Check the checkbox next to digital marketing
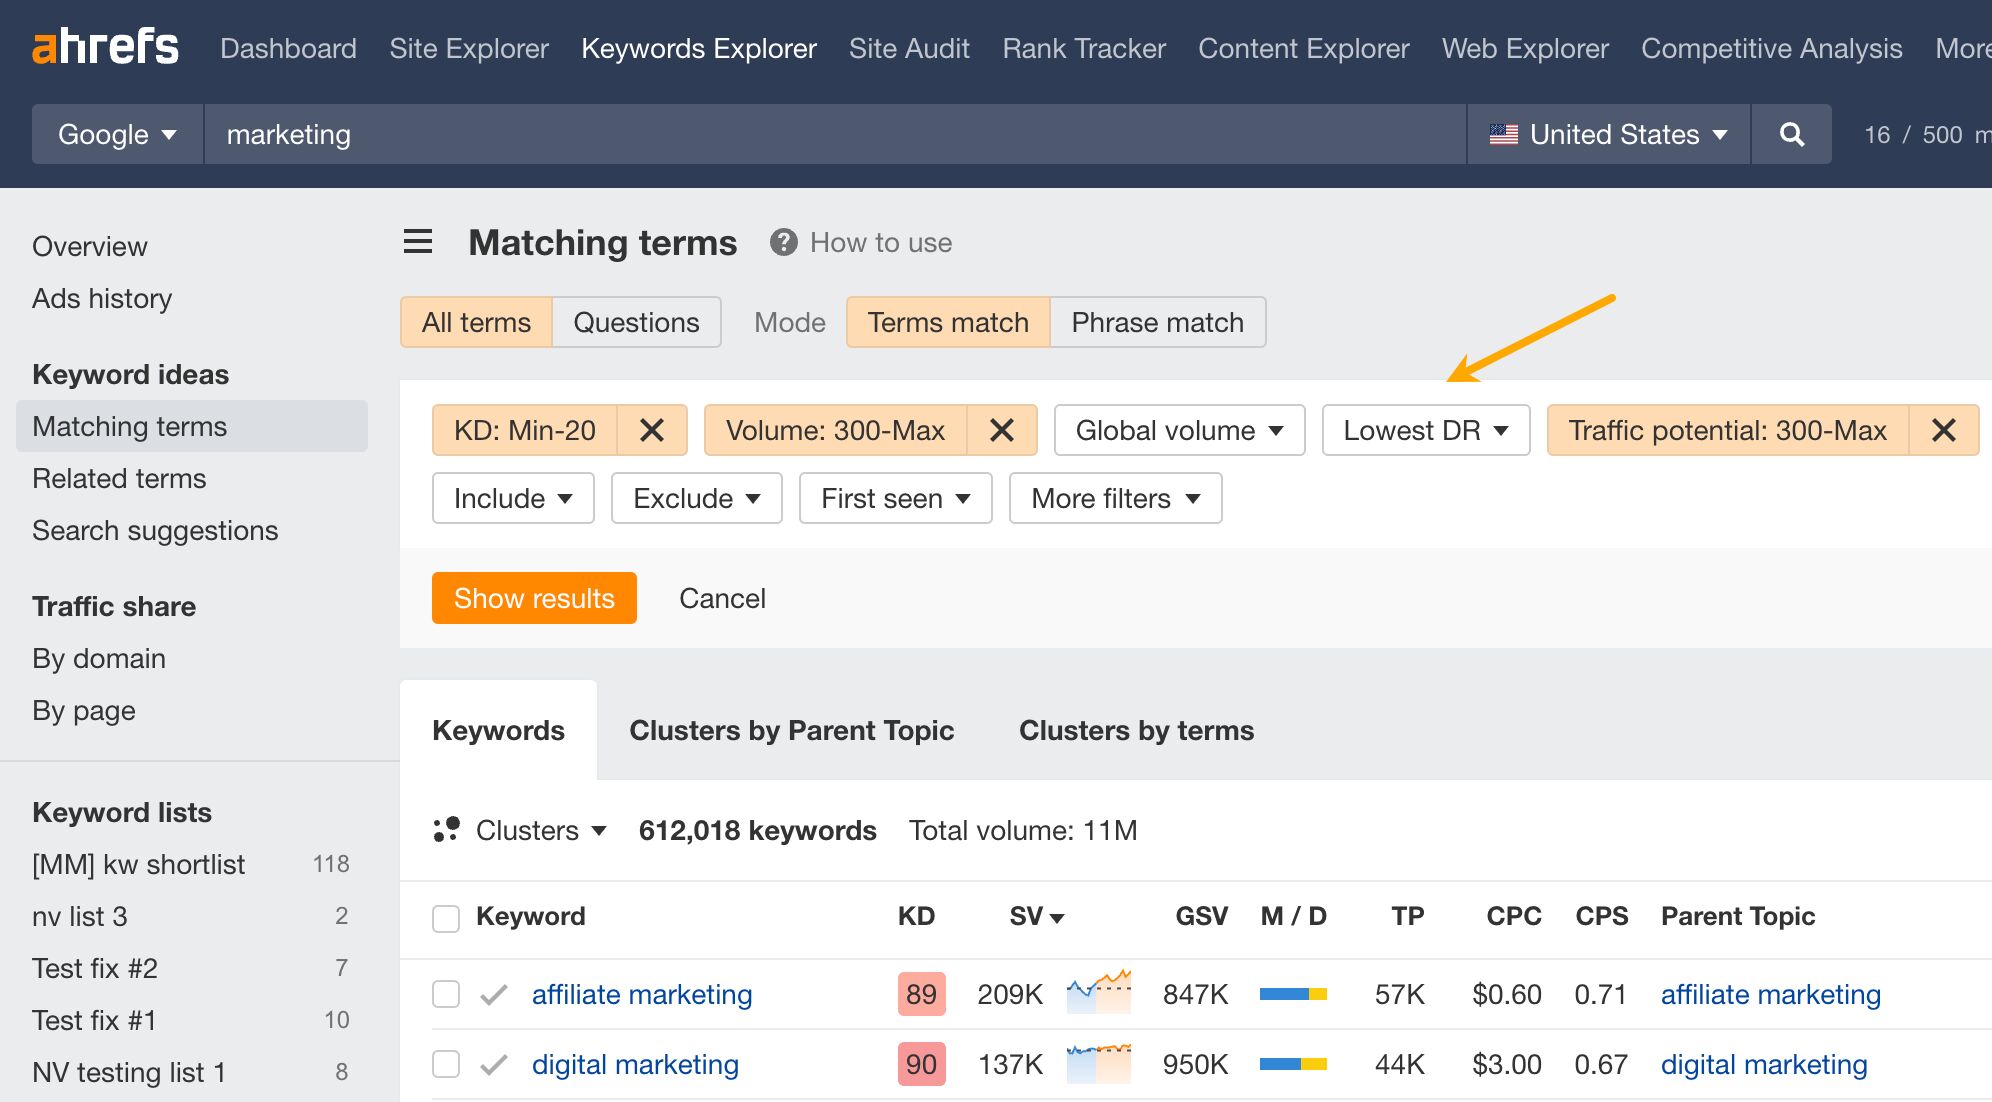This screenshot has height=1102, width=1992. pos(445,1064)
